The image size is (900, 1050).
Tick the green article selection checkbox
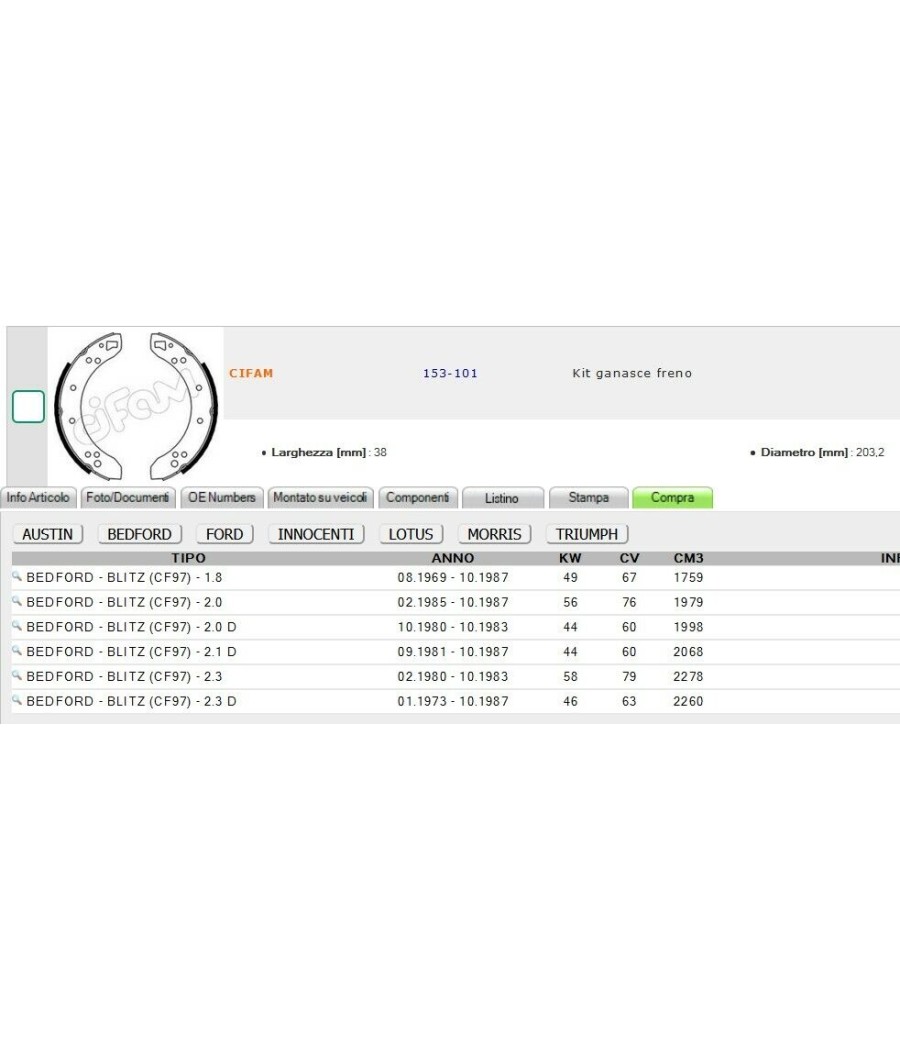click(x=28, y=406)
